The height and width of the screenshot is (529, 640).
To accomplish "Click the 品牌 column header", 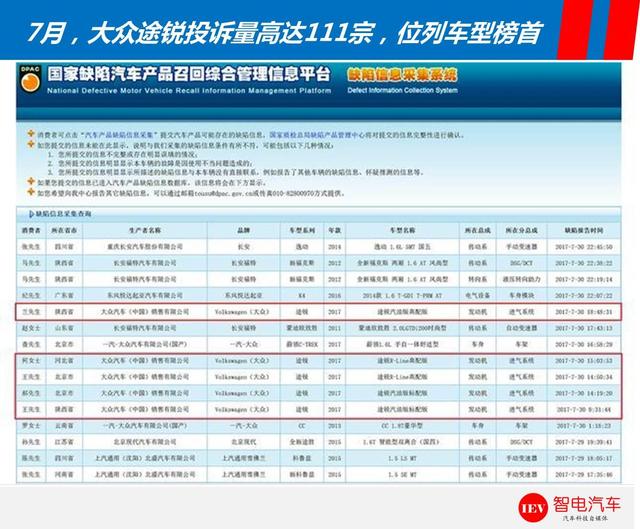I will 244,231.
